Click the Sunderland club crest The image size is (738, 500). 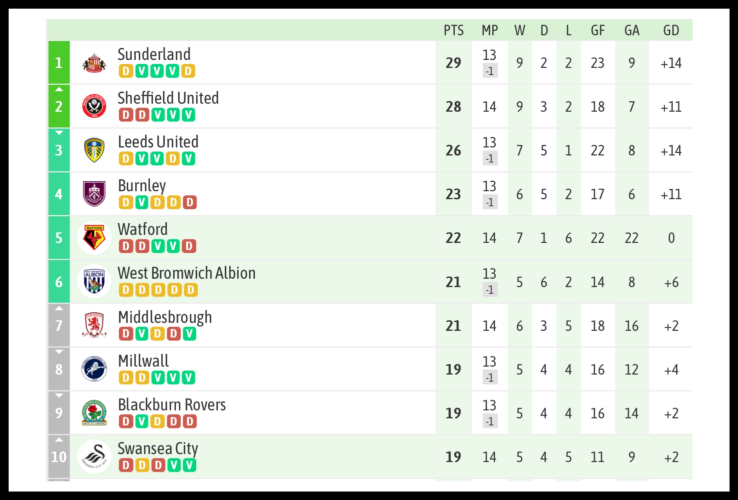point(94,63)
